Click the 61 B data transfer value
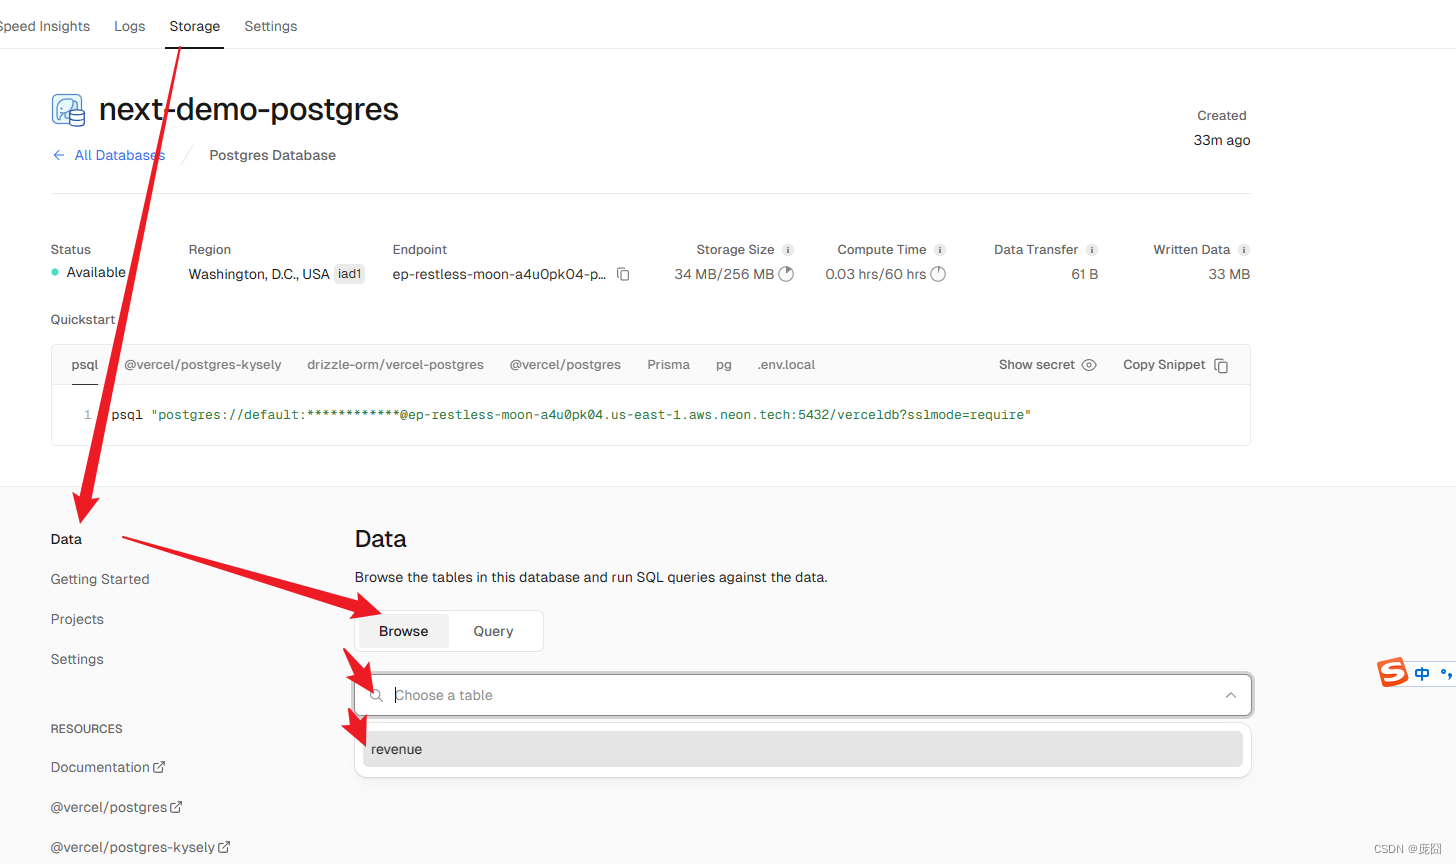The height and width of the screenshot is (864, 1456). [1085, 274]
